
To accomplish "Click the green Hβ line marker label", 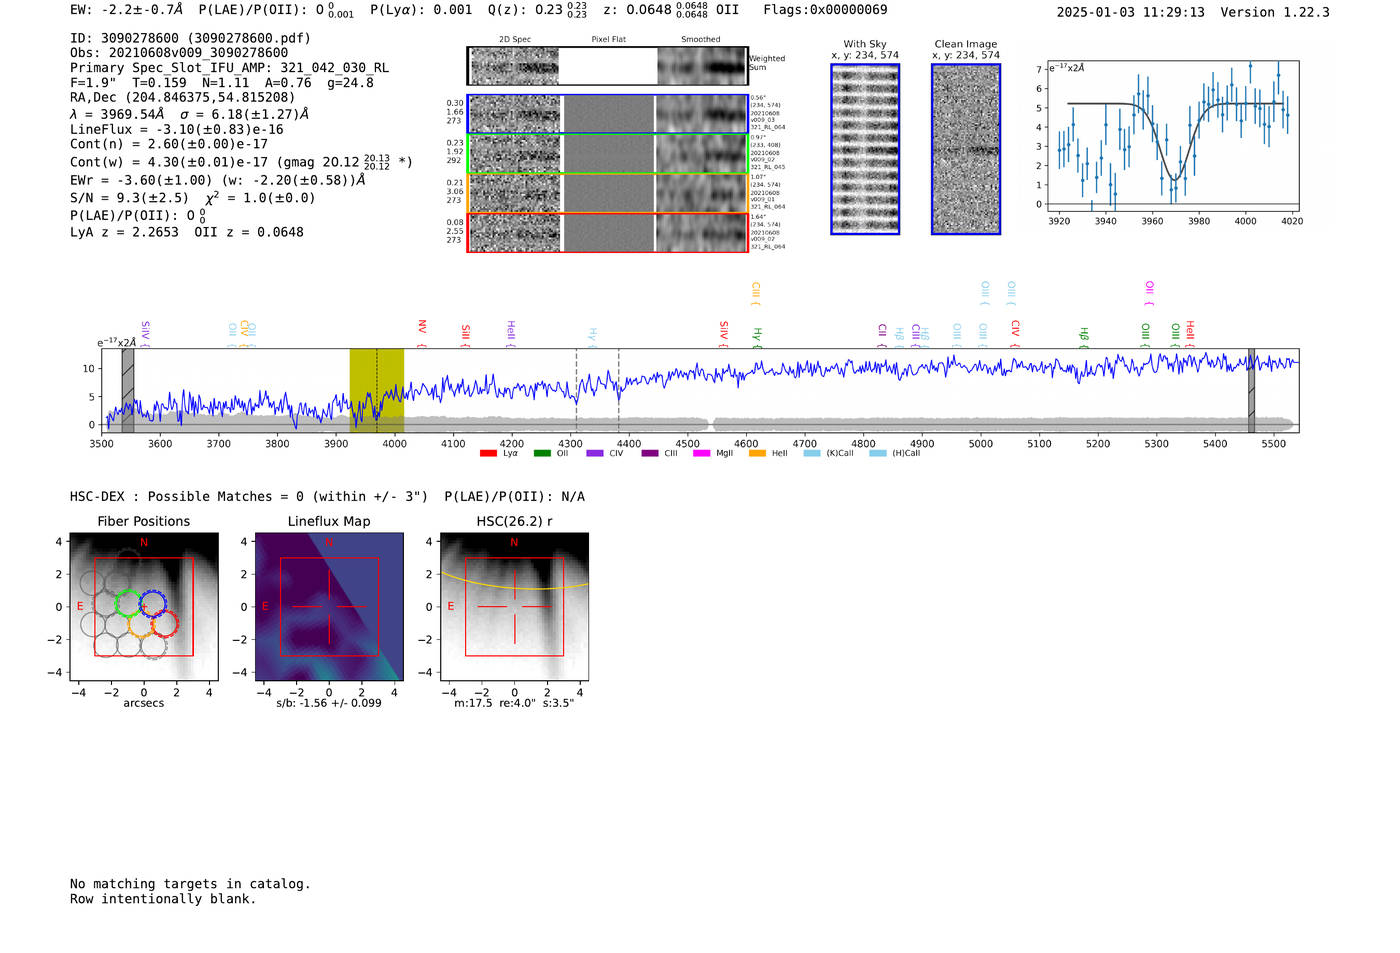I will click(1083, 334).
